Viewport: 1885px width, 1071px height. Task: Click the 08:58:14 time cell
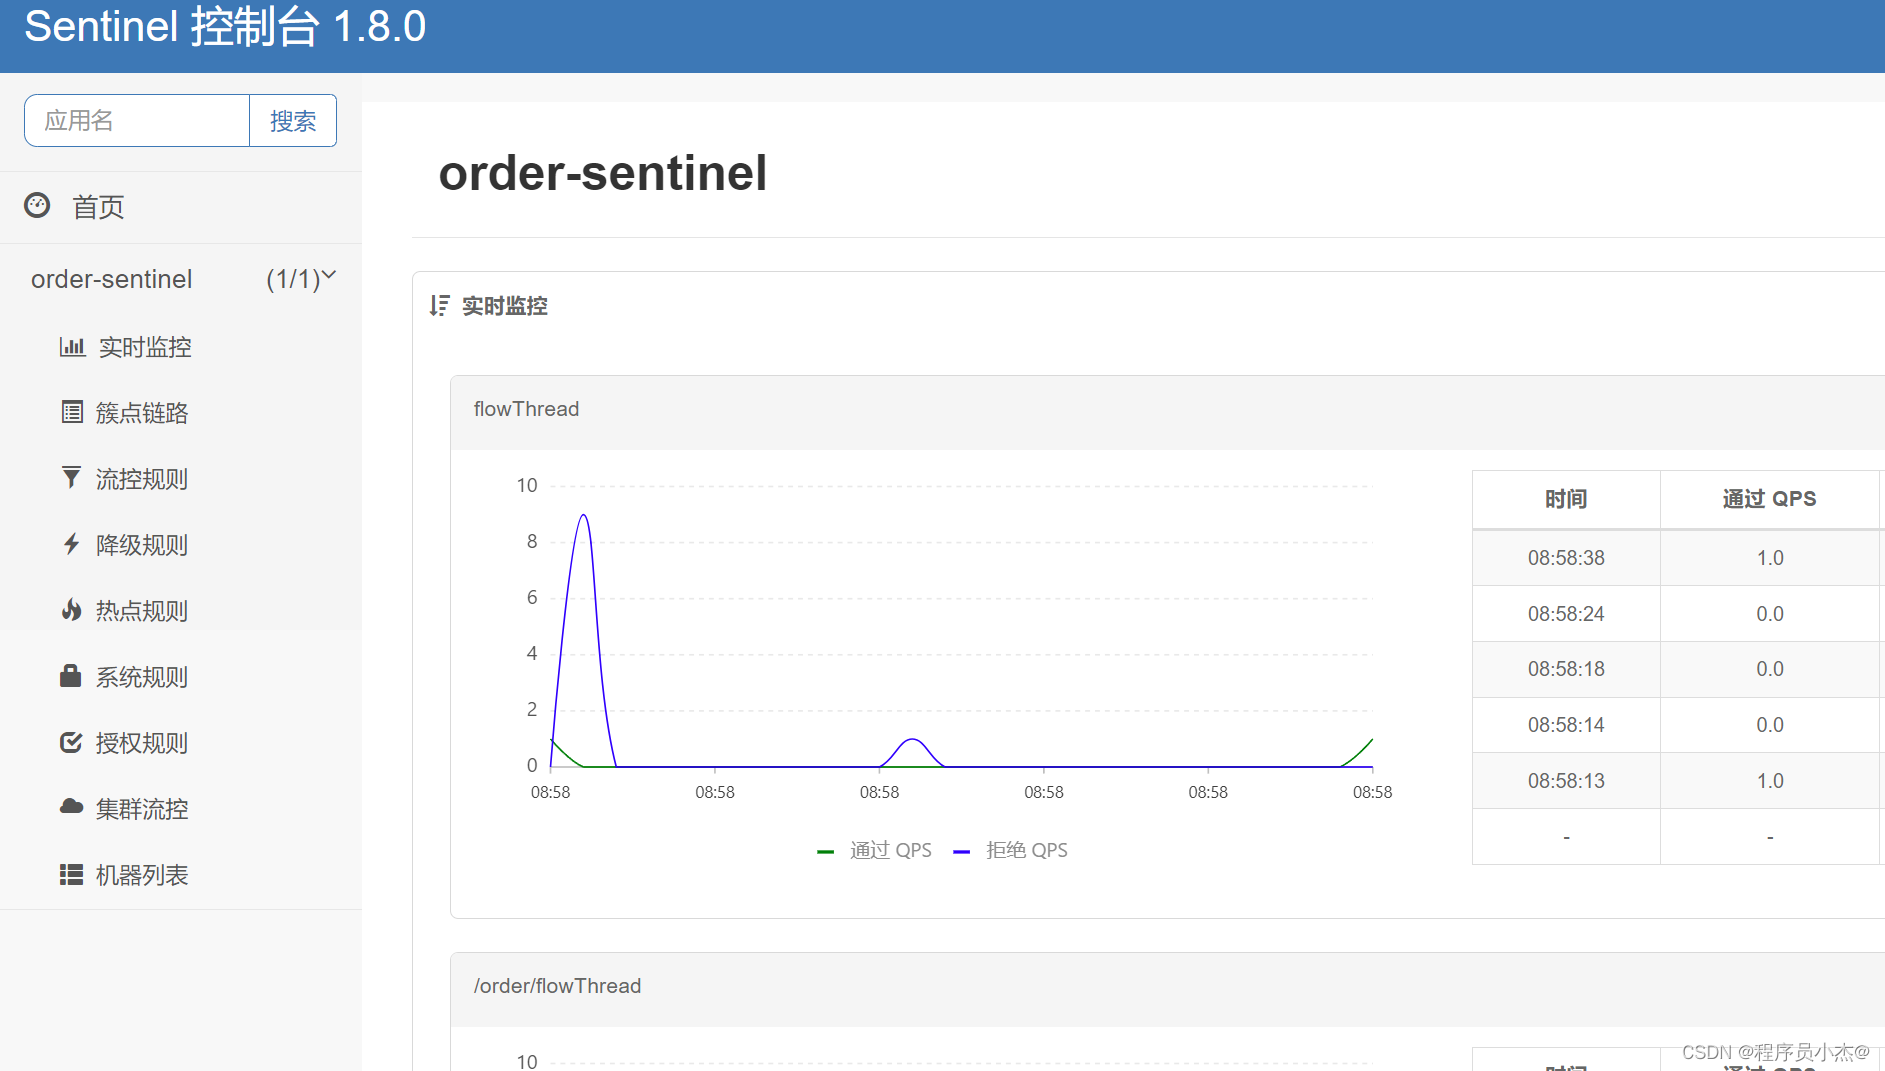(x=1566, y=725)
